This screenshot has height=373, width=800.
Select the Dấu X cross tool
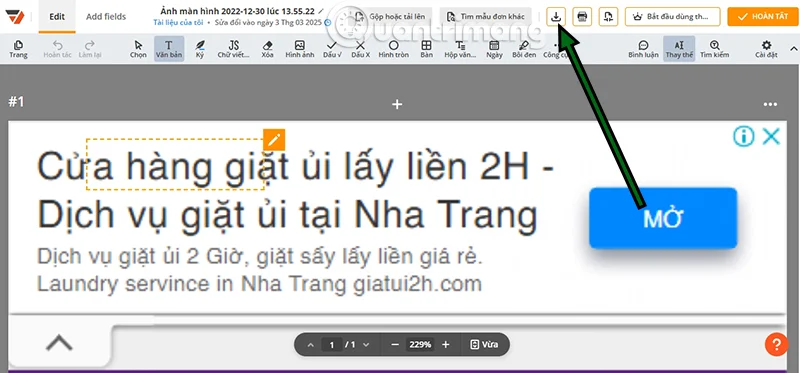pos(360,49)
